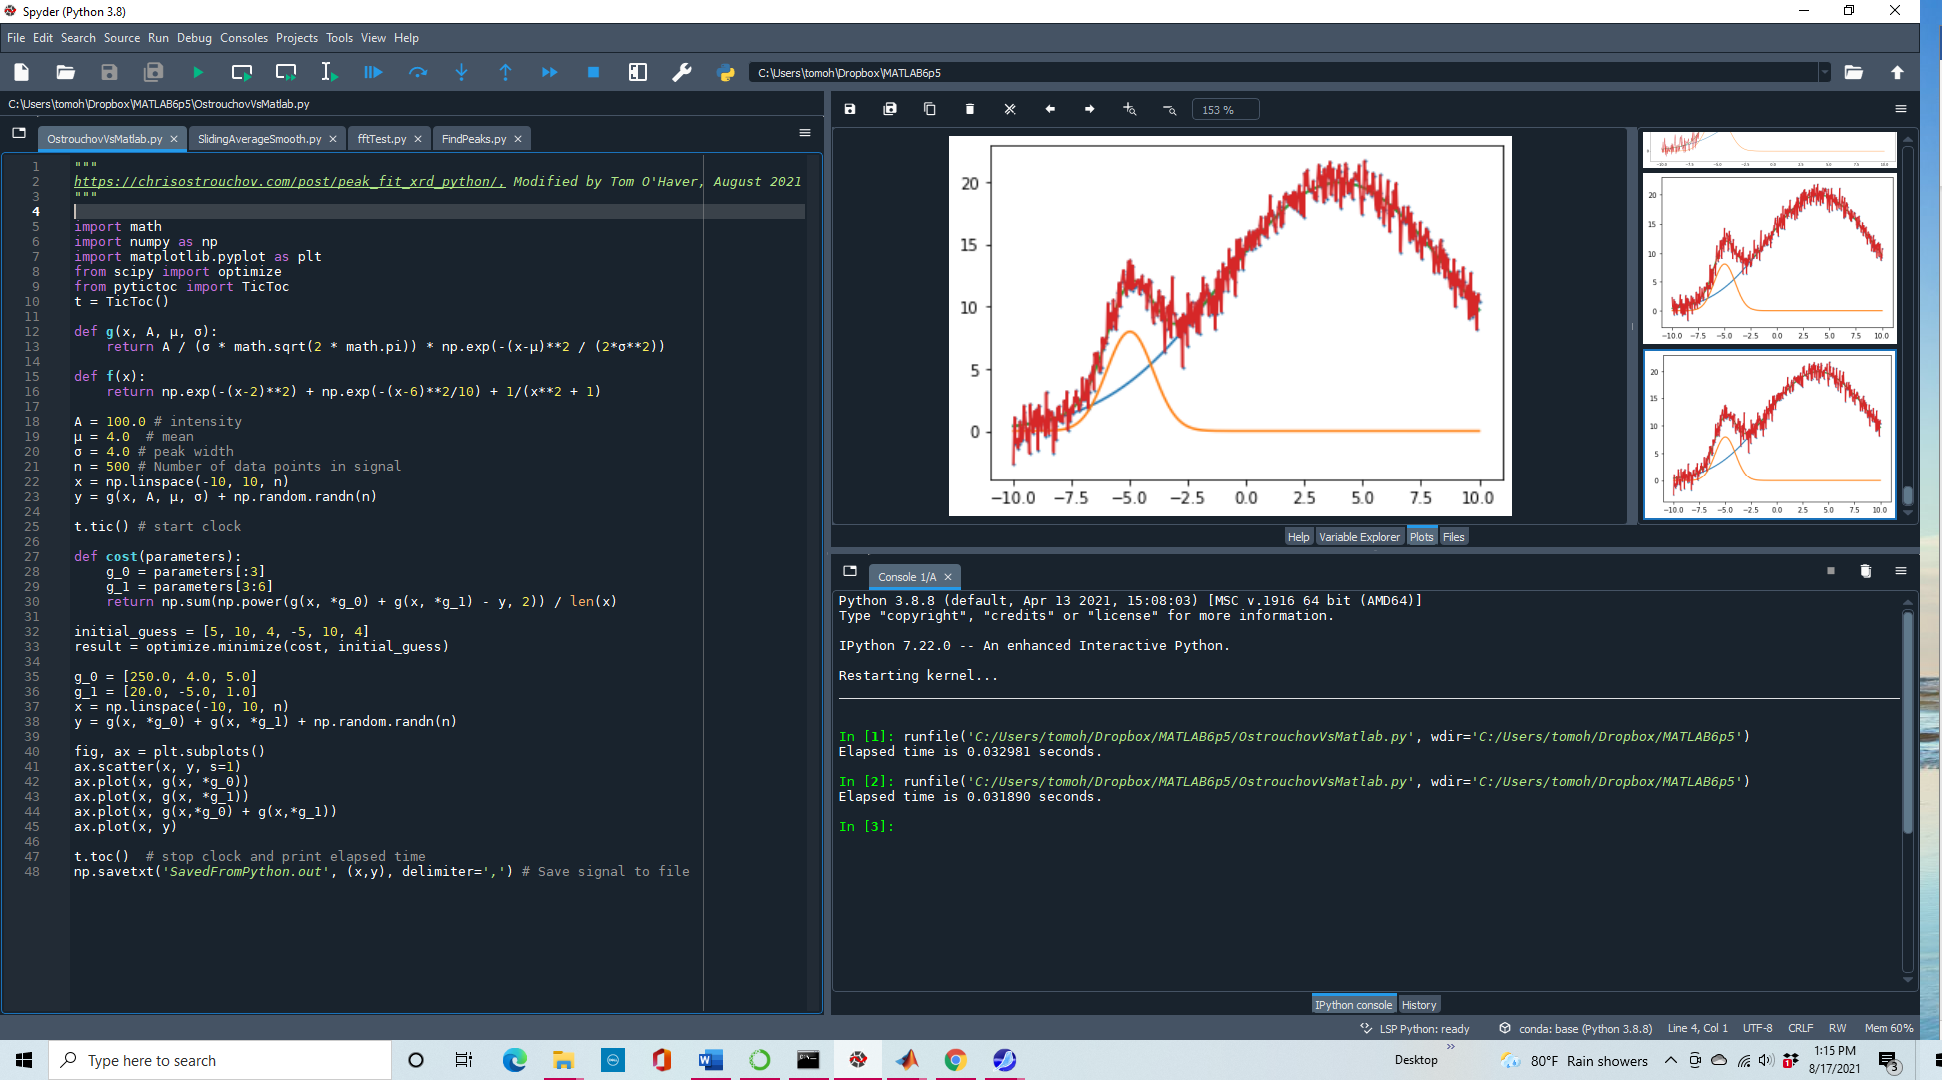Run the current file with green play button
This screenshot has height=1080, width=1942.
click(x=197, y=72)
